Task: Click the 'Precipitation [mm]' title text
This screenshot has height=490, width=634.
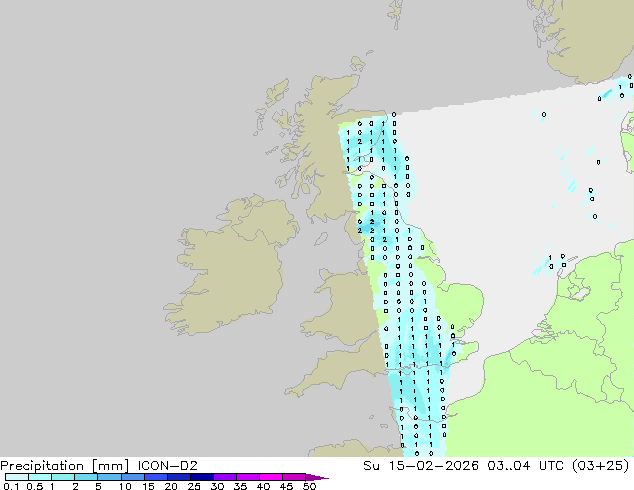Action: click(65, 466)
